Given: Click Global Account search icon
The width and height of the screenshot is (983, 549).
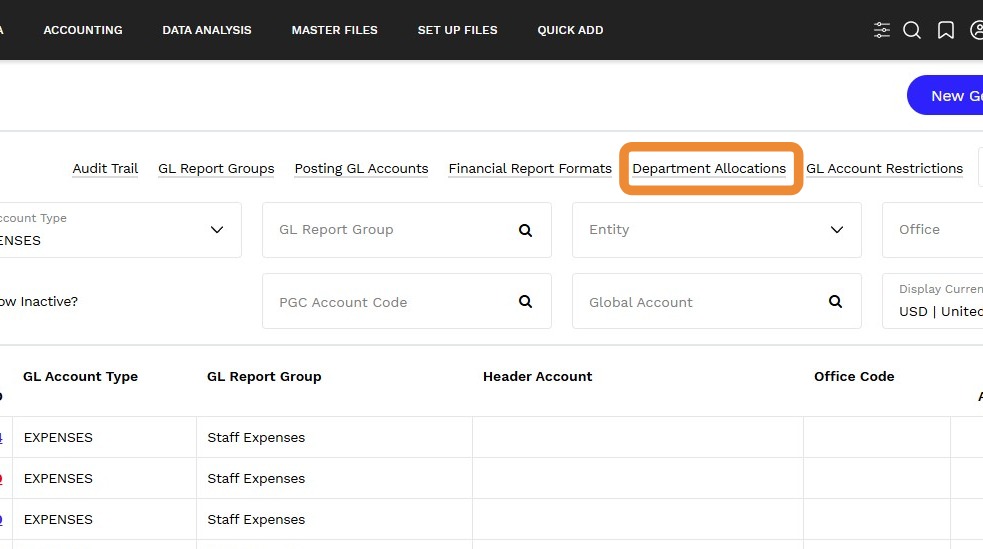Looking at the screenshot, I should coord(835,301).
